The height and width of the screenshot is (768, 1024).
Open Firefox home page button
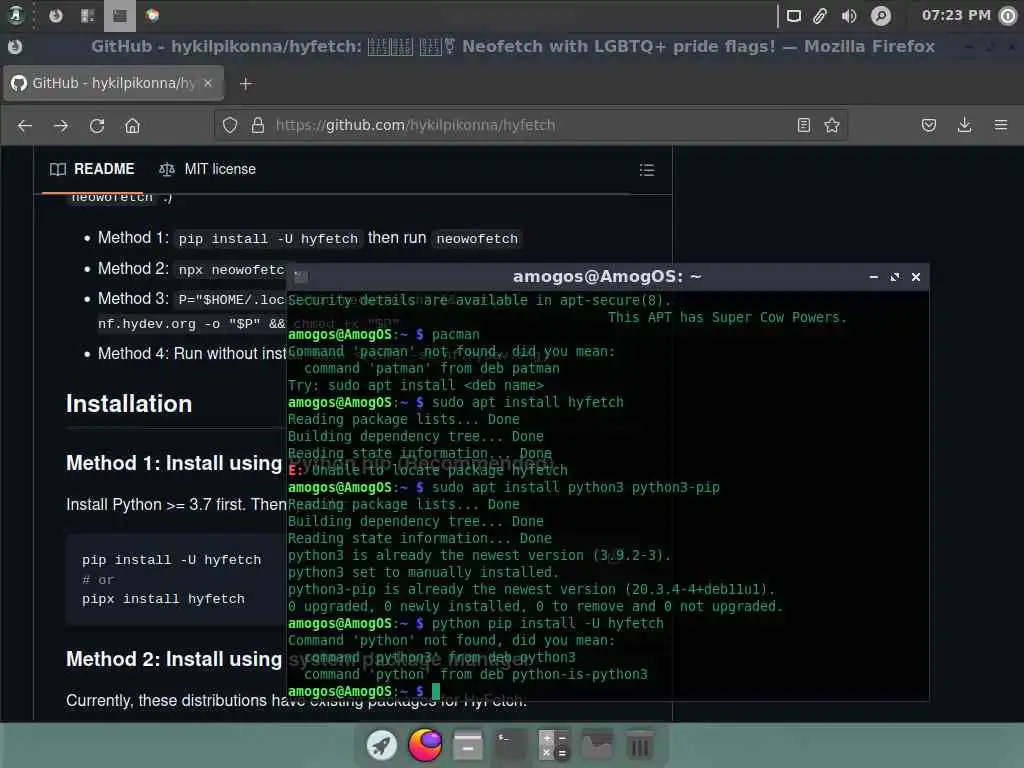133,125
